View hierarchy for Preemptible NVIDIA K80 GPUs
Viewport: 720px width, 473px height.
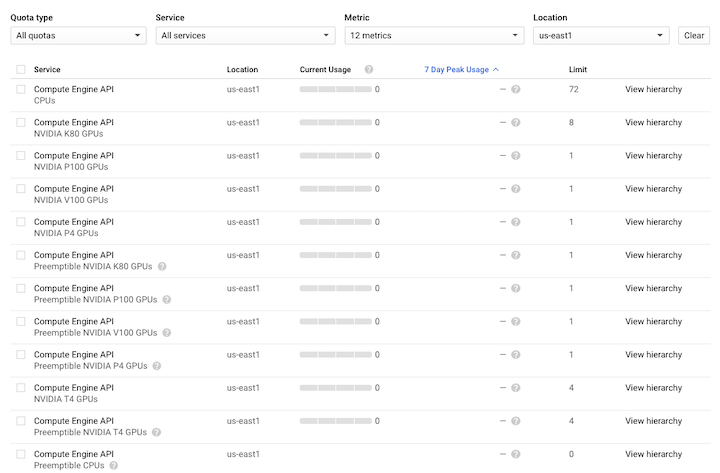coord(653,255)
